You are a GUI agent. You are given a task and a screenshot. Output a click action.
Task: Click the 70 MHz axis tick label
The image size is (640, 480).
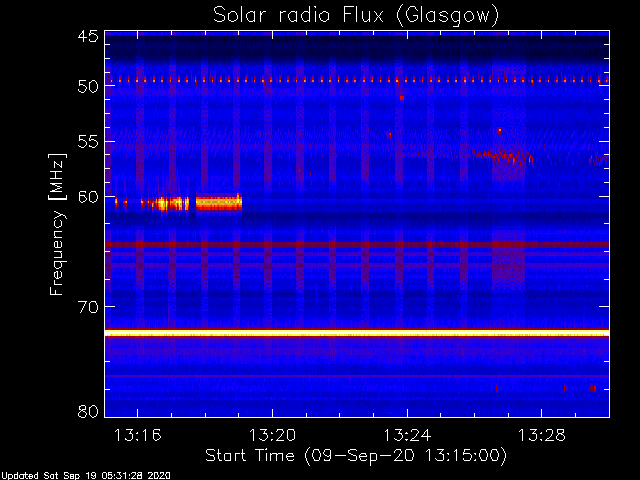coord(88,307)
